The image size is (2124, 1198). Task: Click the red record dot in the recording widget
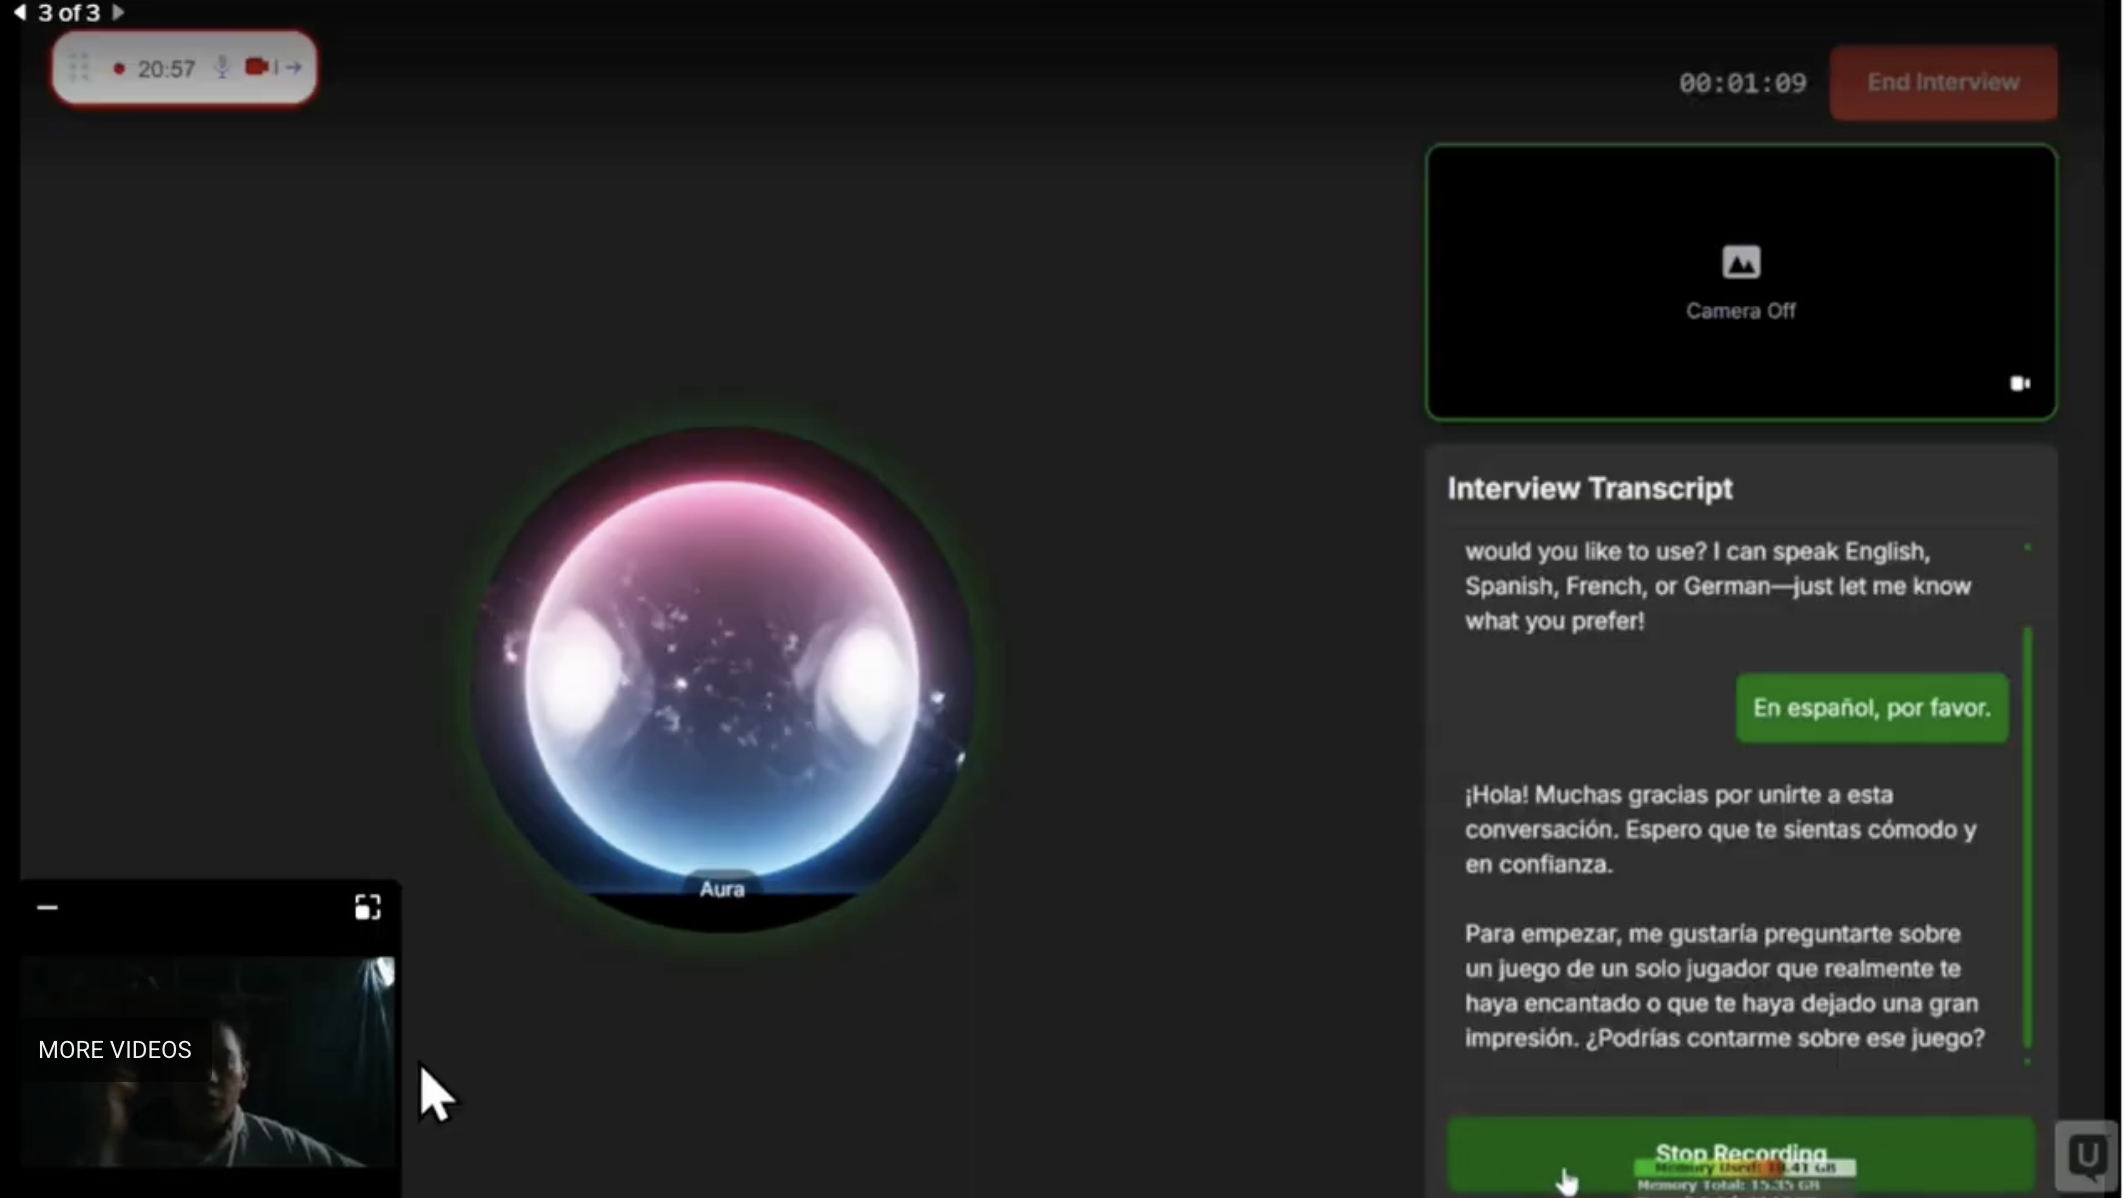(119, 67)
